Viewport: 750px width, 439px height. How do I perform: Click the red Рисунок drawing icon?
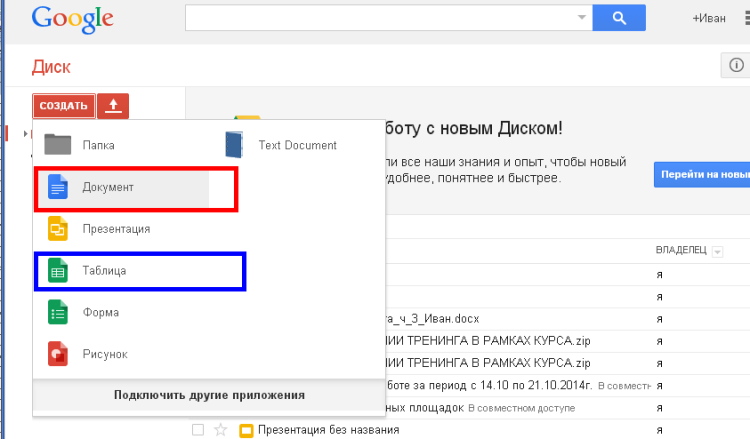[x=57, y=354]
